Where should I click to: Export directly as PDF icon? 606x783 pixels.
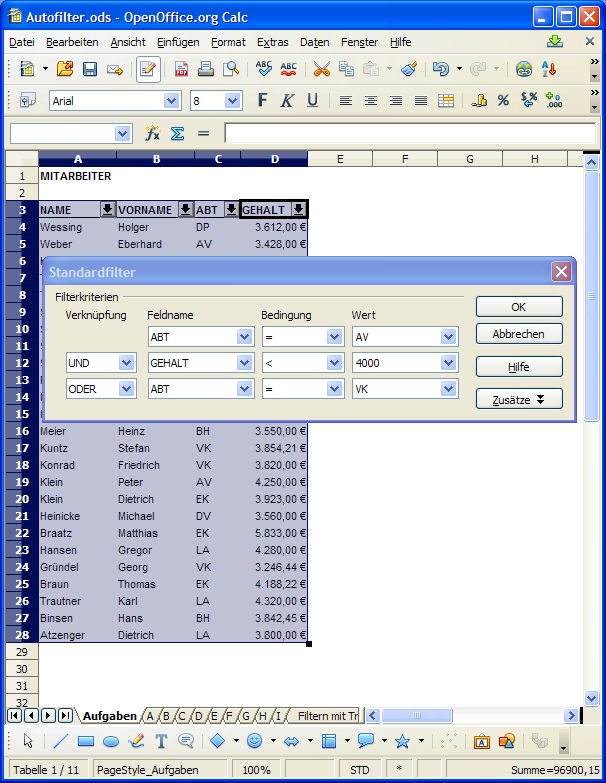click(x=182, y=69)
